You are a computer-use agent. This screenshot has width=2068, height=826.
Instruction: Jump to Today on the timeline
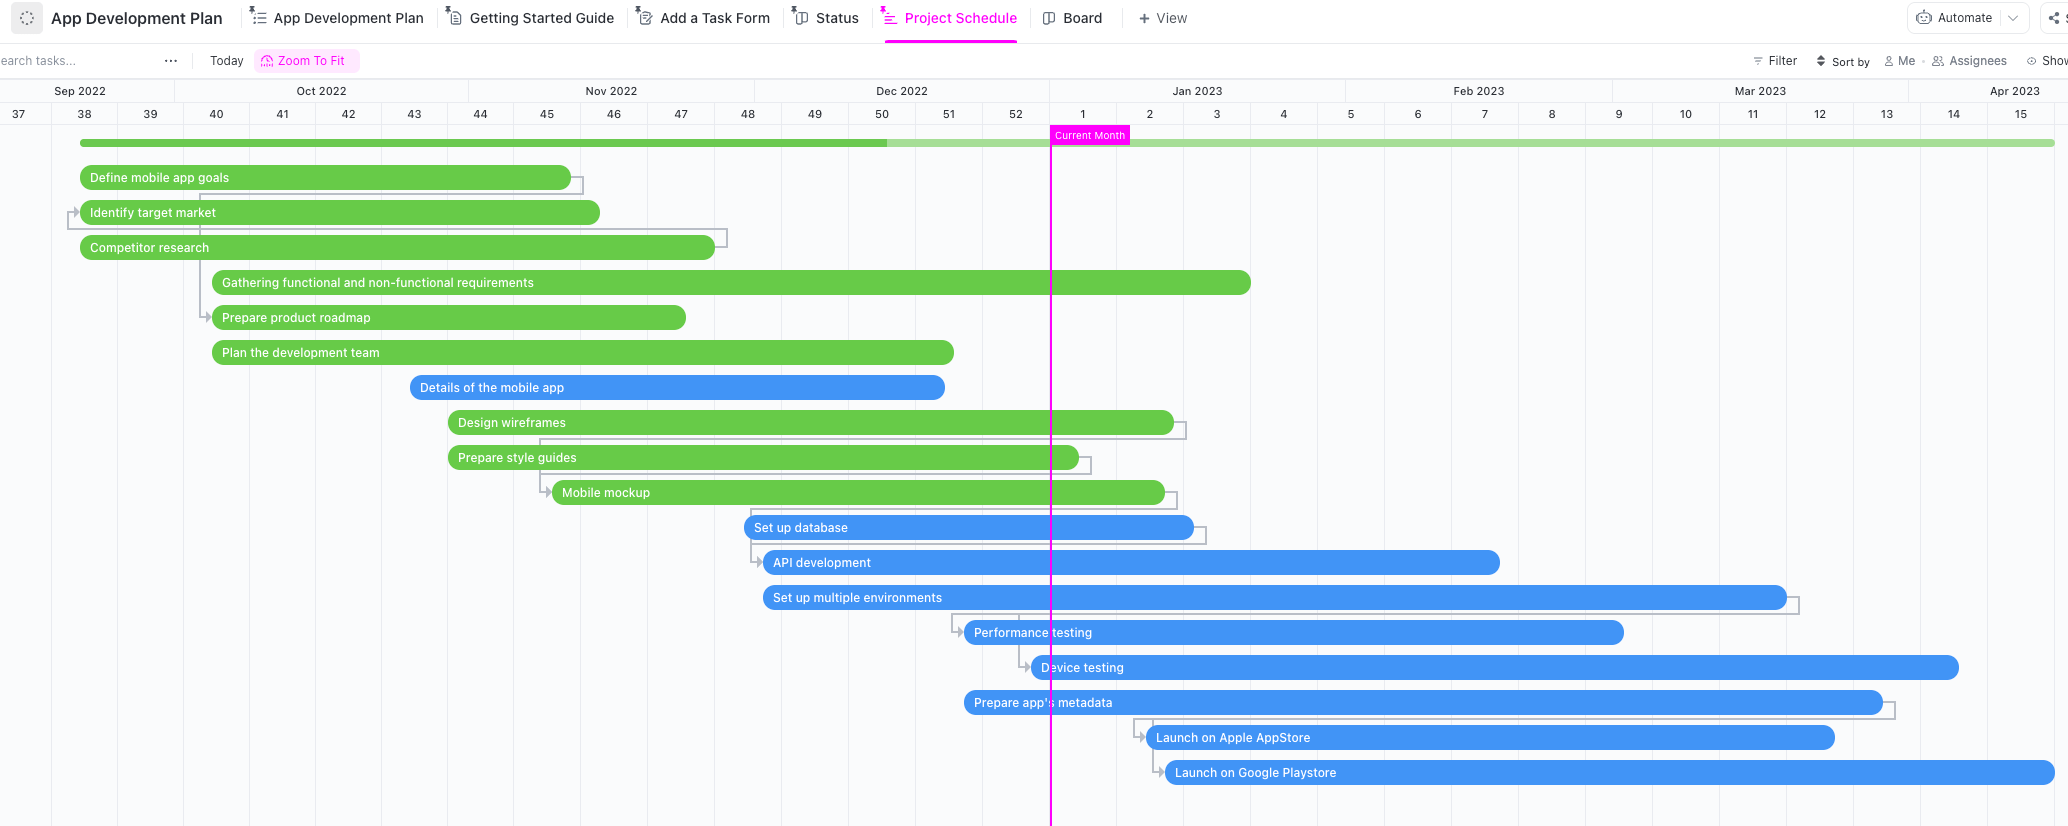(x=226, y=61)
